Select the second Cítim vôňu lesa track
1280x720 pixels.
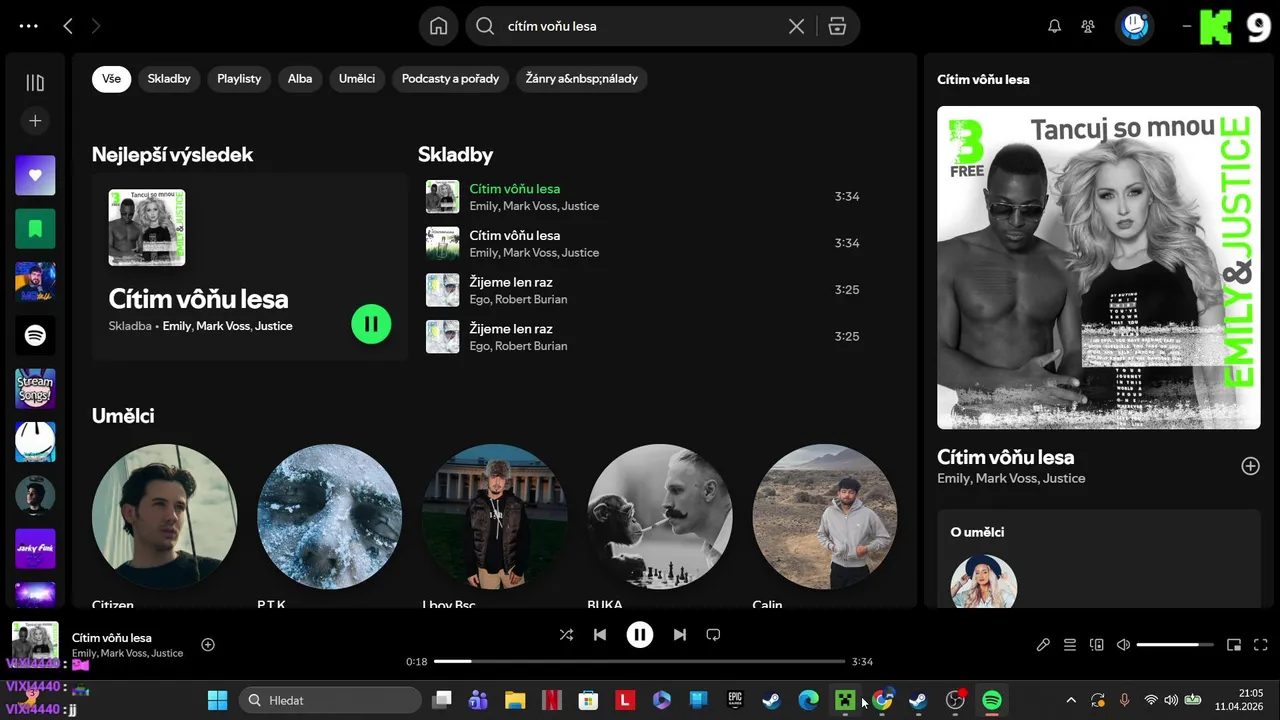pyautogui.click(x=643, y=243)
